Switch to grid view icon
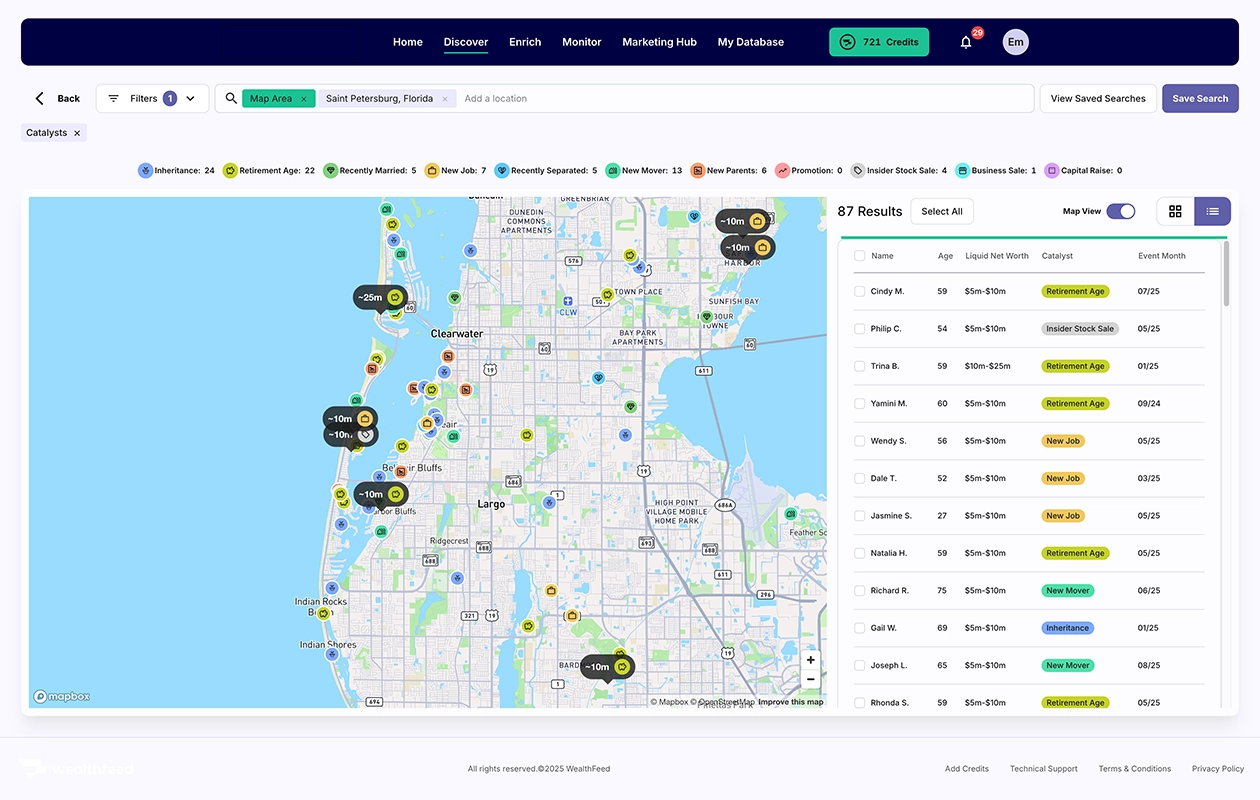Screen dimensions: 1260x800 click(x=1175, y=211)
